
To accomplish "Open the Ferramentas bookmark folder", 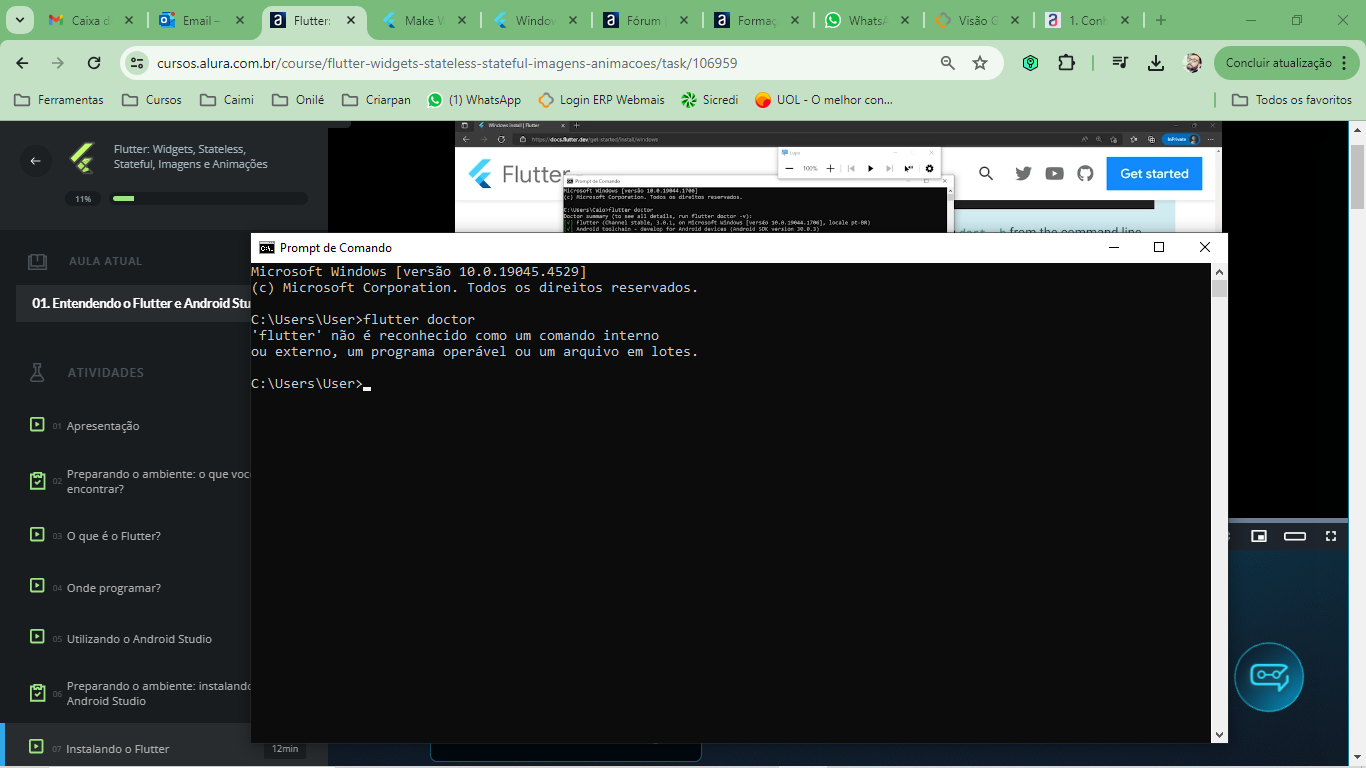I will point(59,100).
